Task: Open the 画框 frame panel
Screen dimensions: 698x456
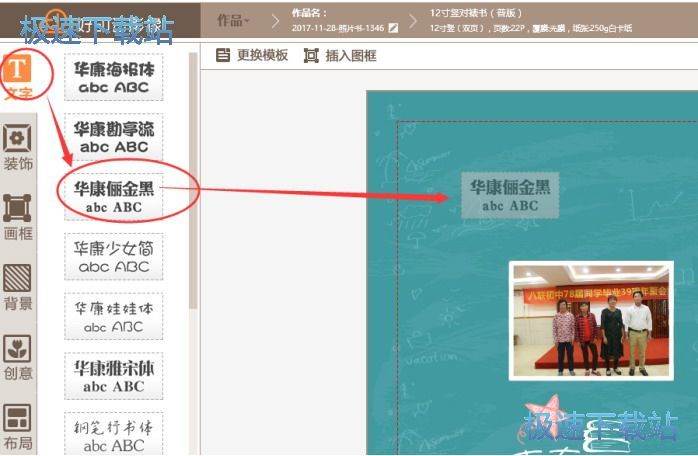Action: (18, 217)
